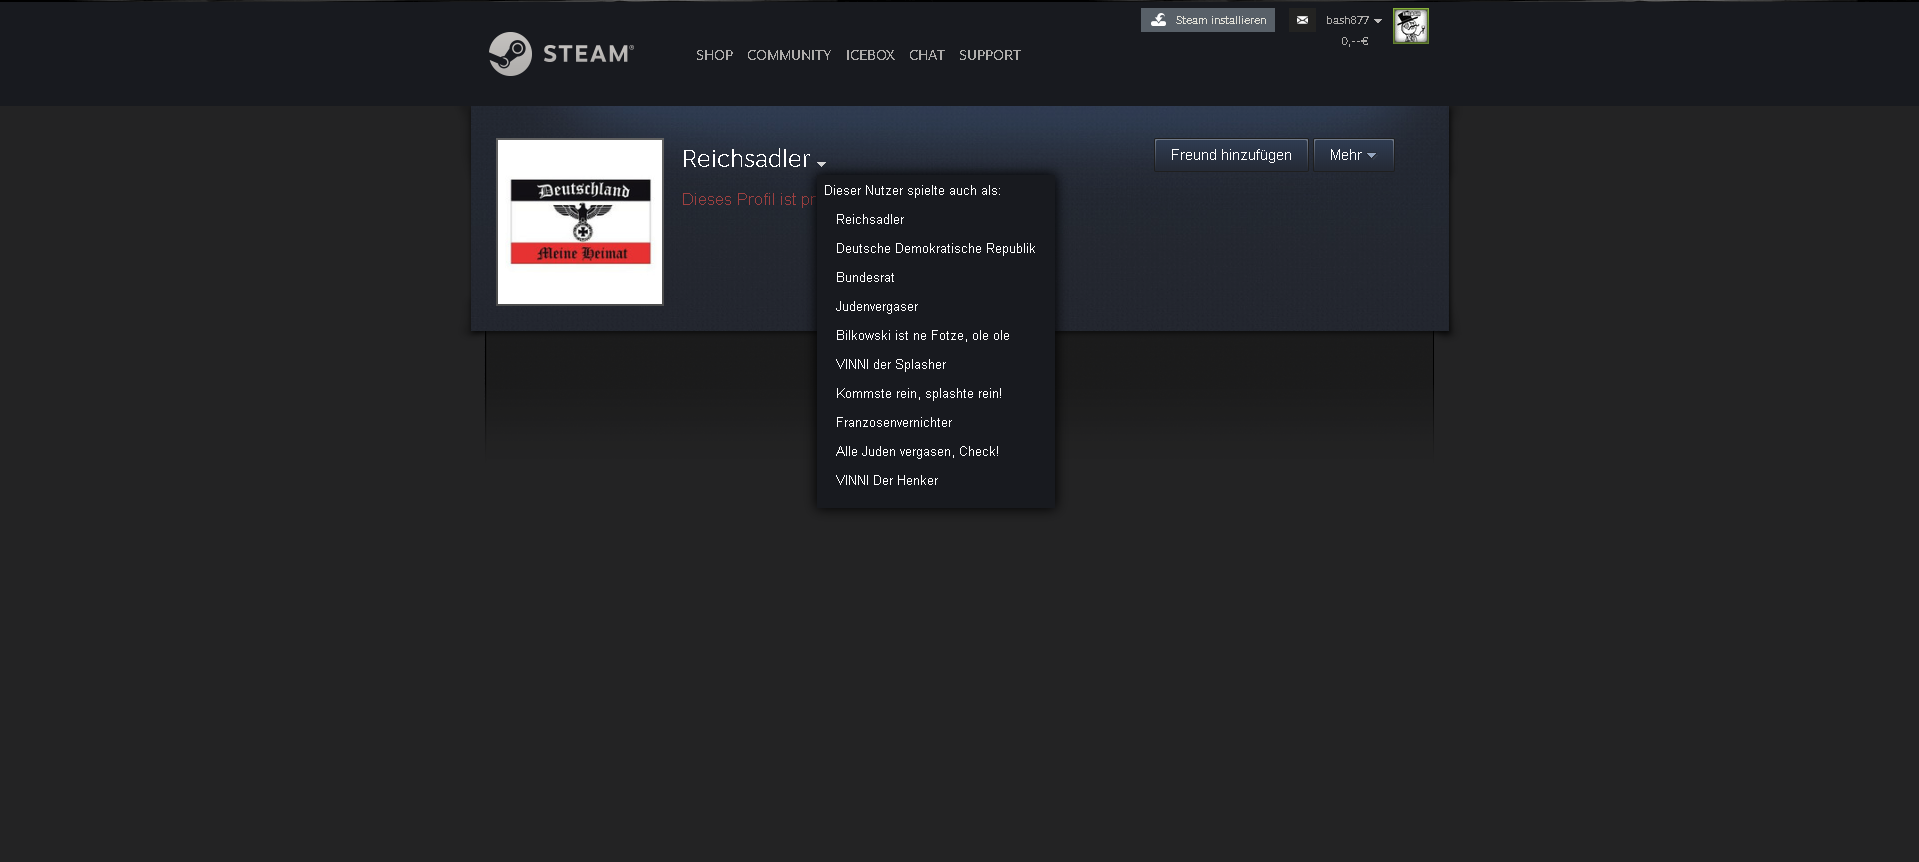Select VINNI Der Henker in the alias list
1919x862 pixels.
[x=886, y=480]
